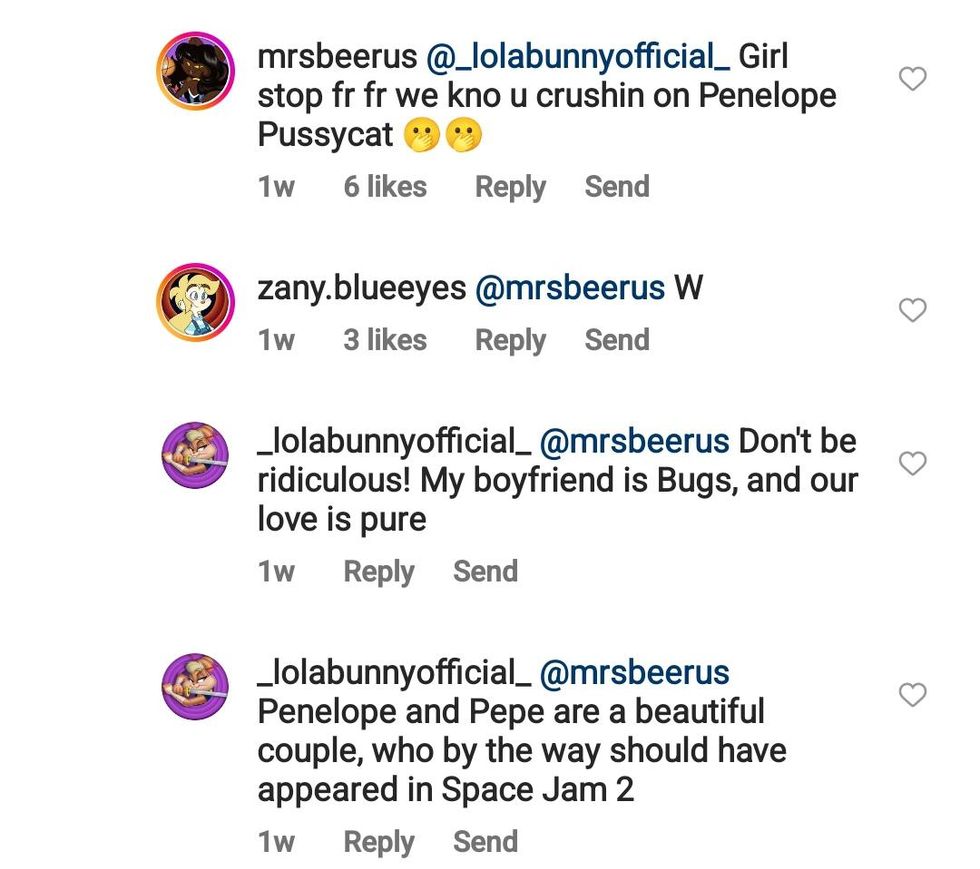Like mrsbeerus's comment with the heart icon
The width and height of the screenshot is (980, 869).
tap(912, 79)
